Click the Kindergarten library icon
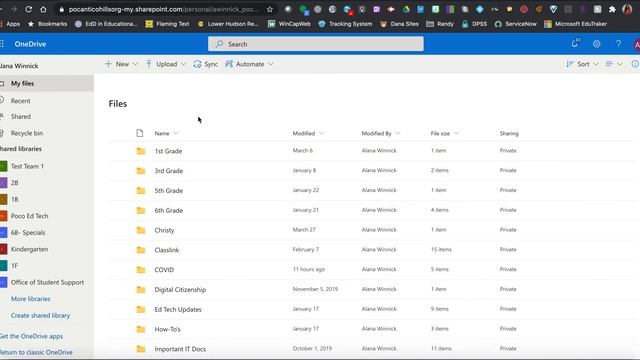Screen dimensions: 640x360 tap(4, 249)
